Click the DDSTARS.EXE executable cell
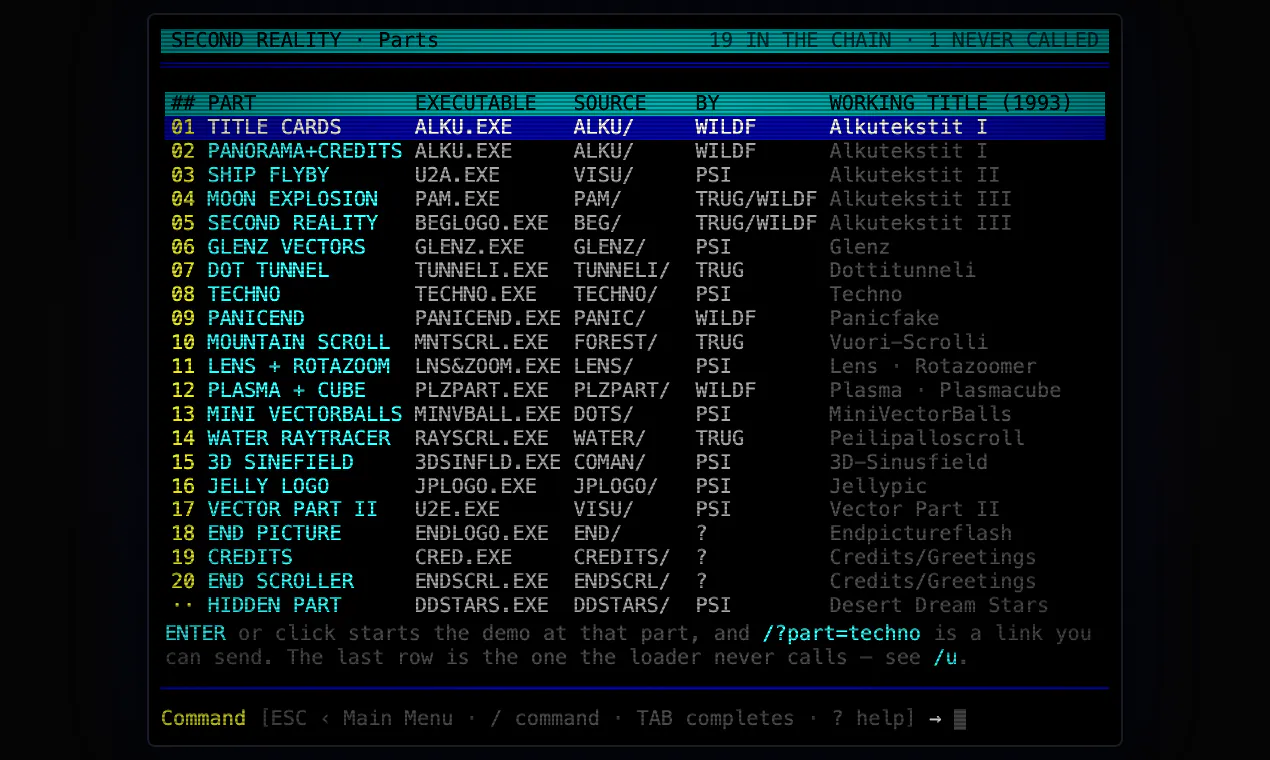Screen dimensions: 1270x760 [x=482, y=605]
